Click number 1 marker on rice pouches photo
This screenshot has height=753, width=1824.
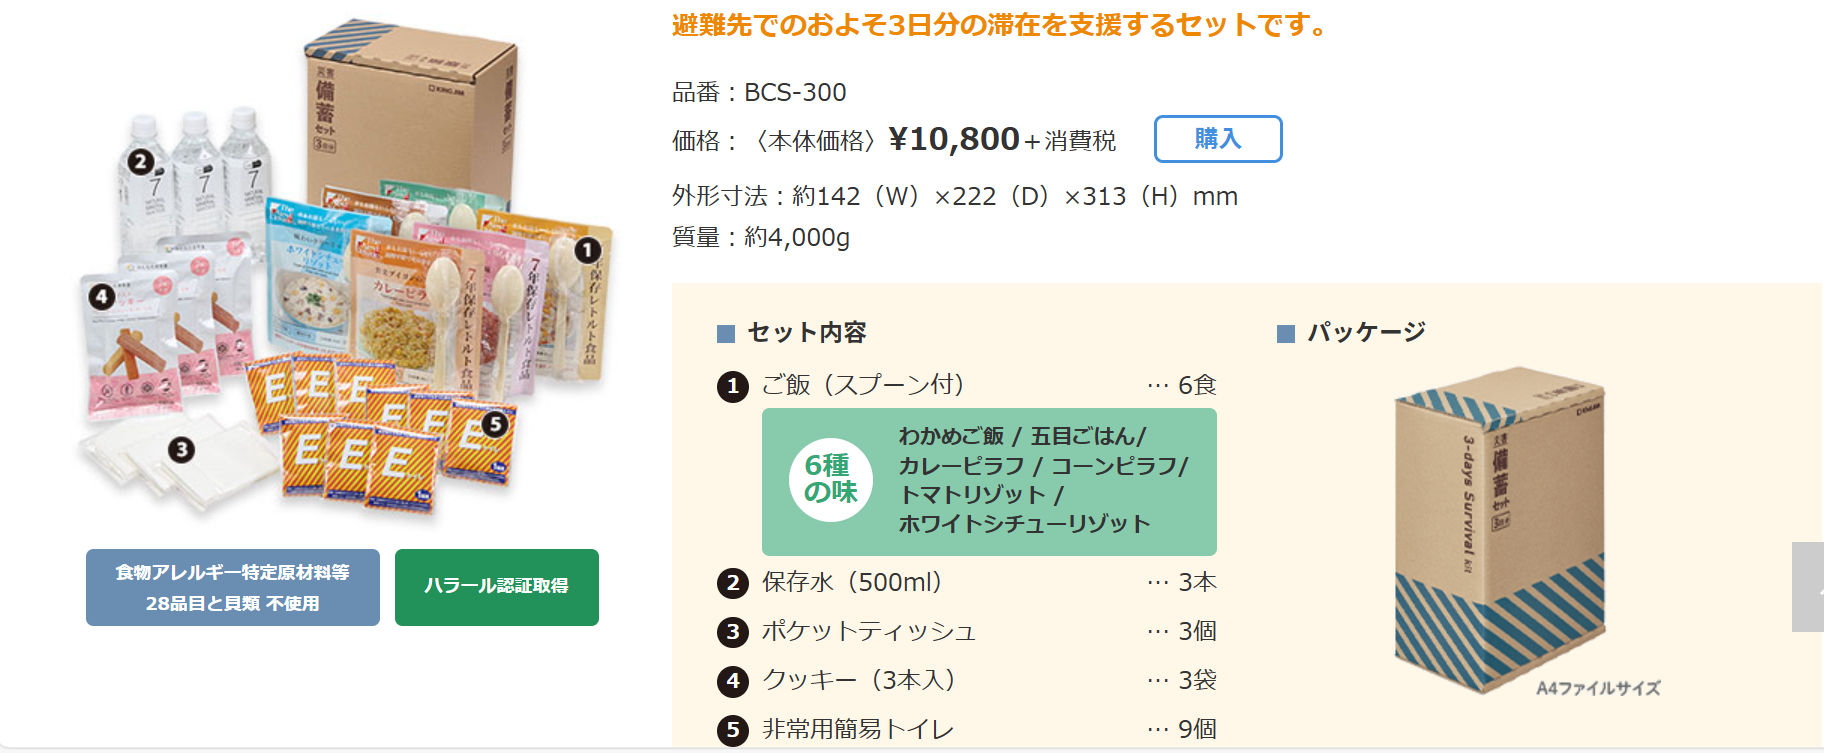[x=588, y=250]
